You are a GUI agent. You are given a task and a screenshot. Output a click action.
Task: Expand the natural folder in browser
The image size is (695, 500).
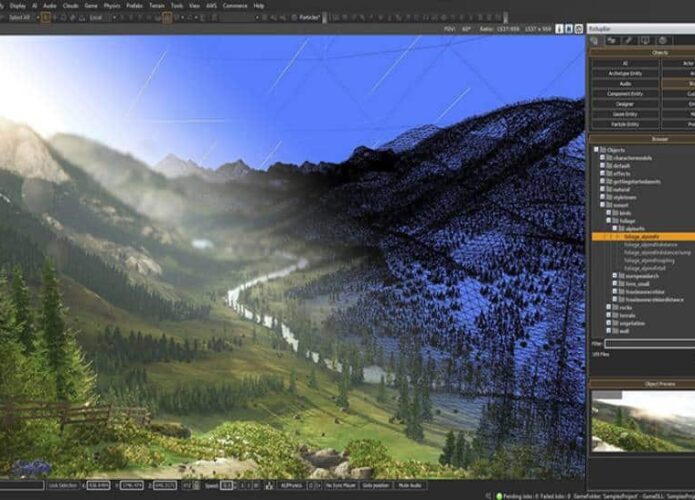(x=602, y=189)
